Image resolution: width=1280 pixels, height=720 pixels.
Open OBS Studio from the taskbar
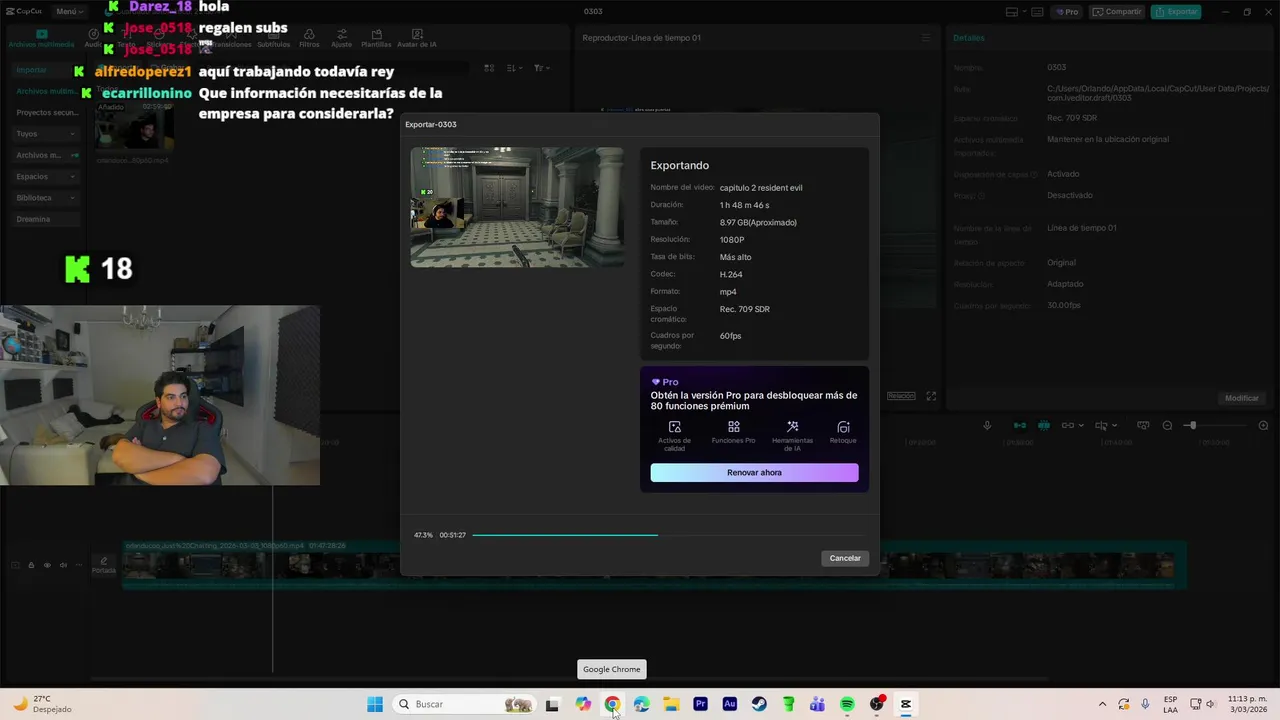(877, 704)
